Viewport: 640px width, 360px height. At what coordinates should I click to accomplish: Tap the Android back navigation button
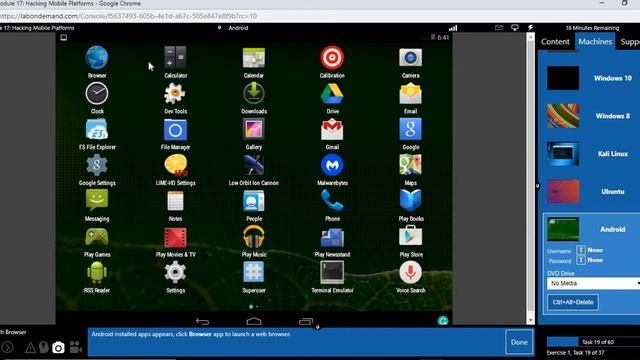[x=202, y=321]
